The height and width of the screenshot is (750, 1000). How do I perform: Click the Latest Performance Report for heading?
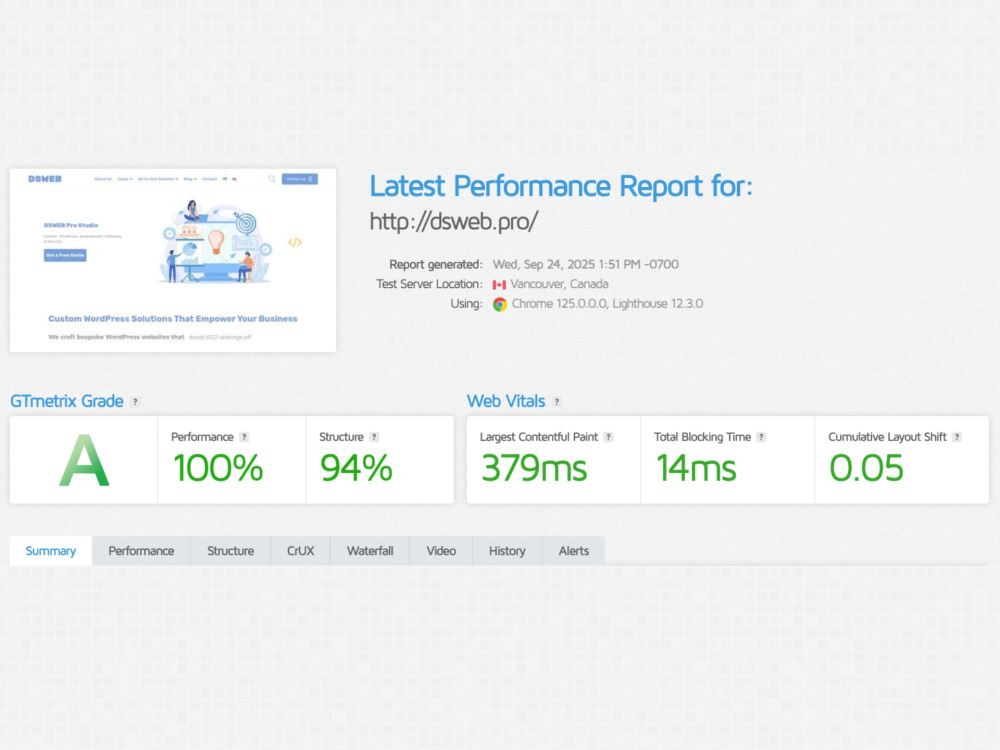[561, 186]
